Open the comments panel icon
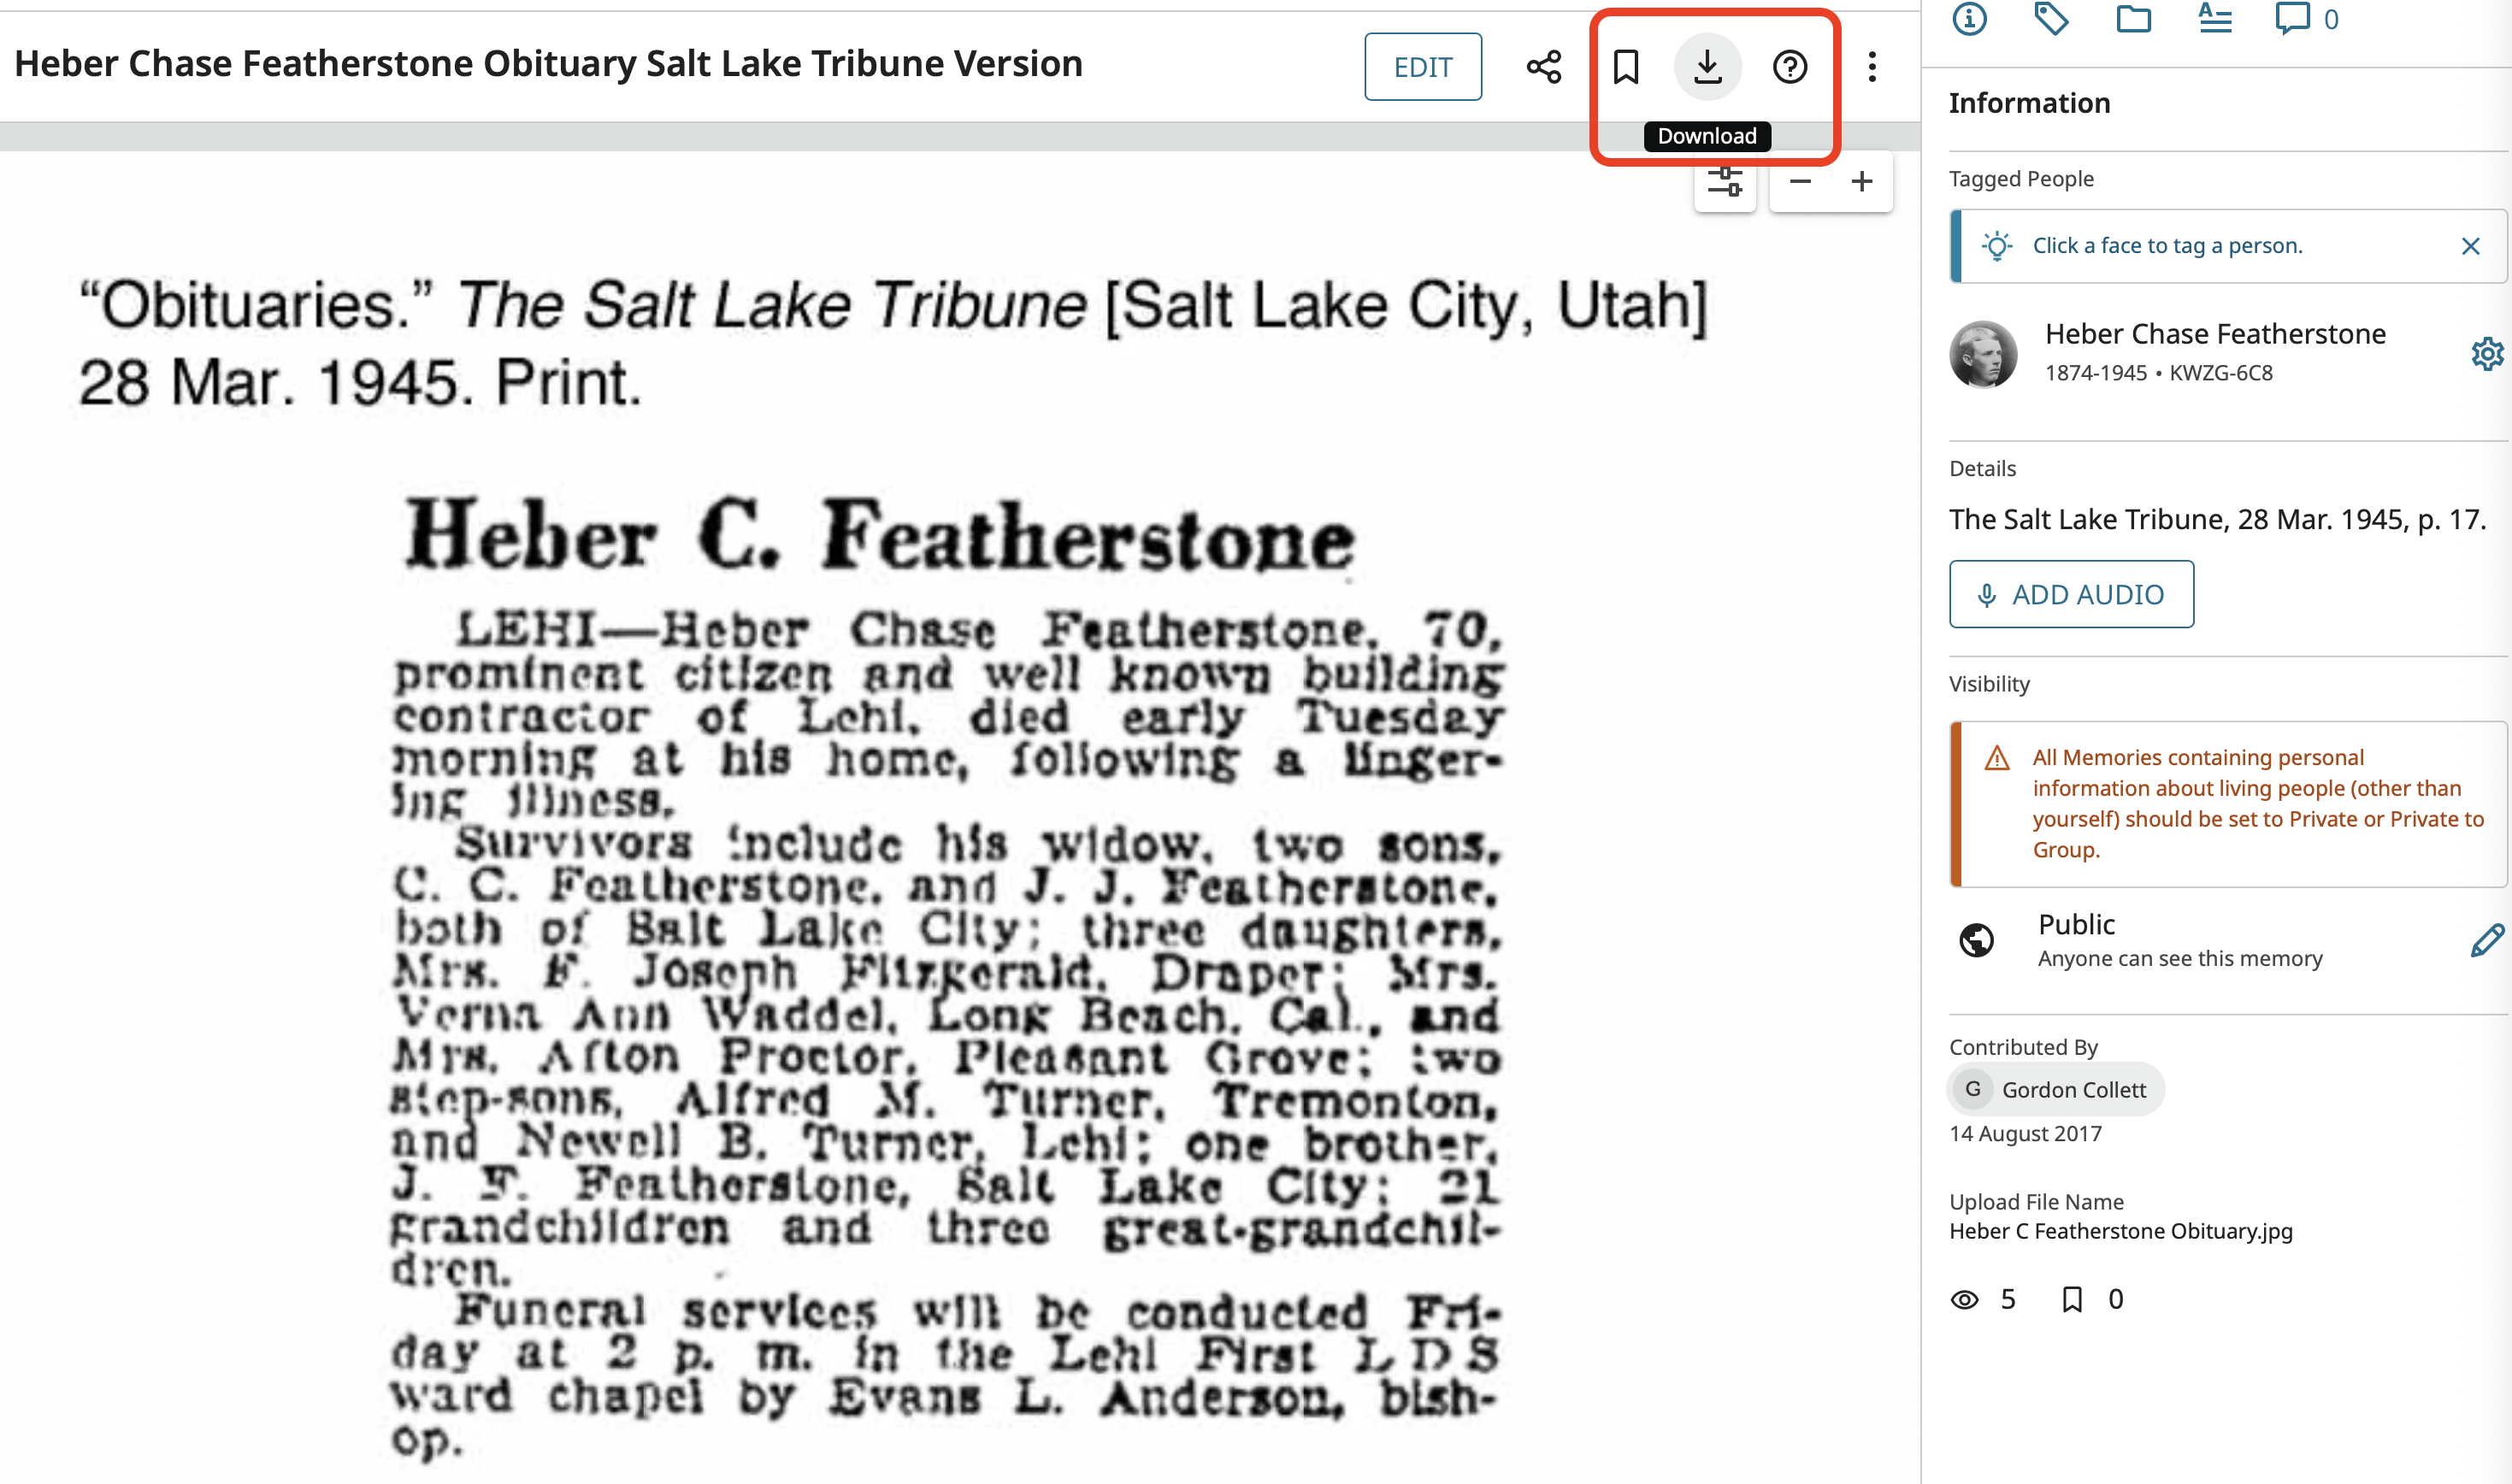The width and height of the screenshot is (2512, 1484). [x=2305, y=18]
